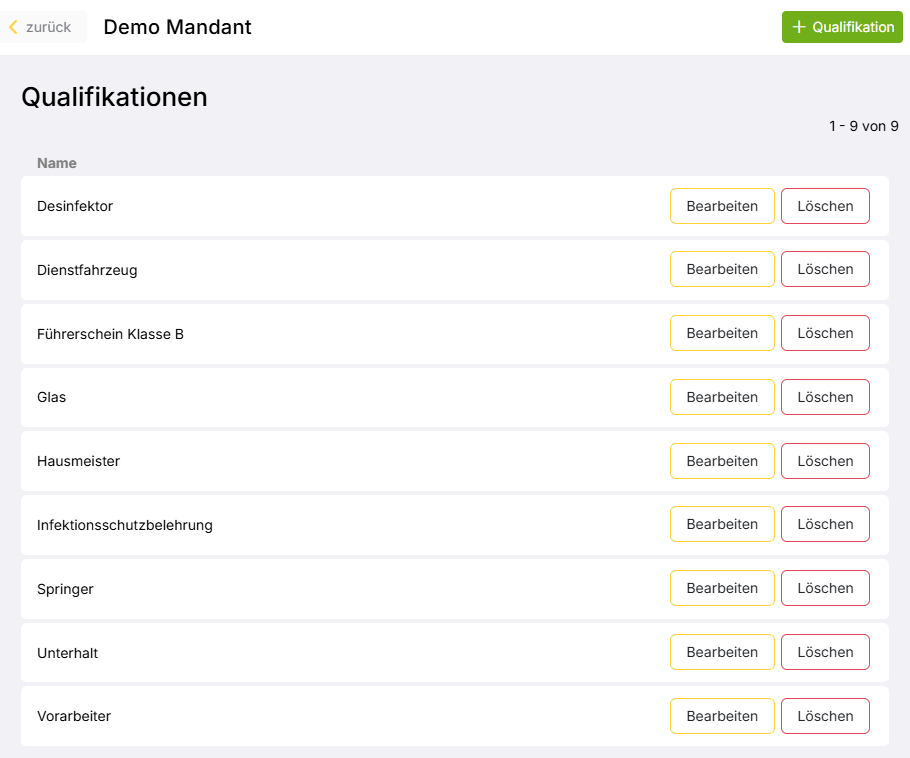Delete the Hausmeister qualification

(x=825, y=461)
